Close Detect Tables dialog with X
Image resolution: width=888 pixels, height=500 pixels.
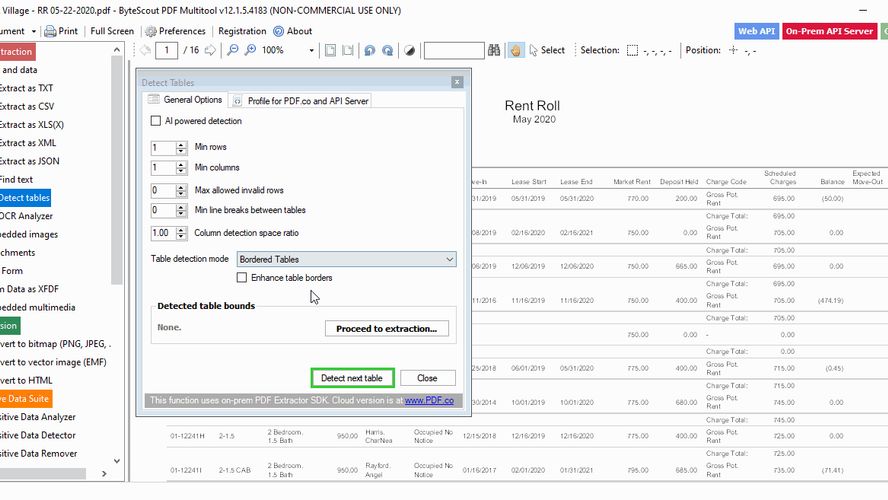tap(457, 82)
